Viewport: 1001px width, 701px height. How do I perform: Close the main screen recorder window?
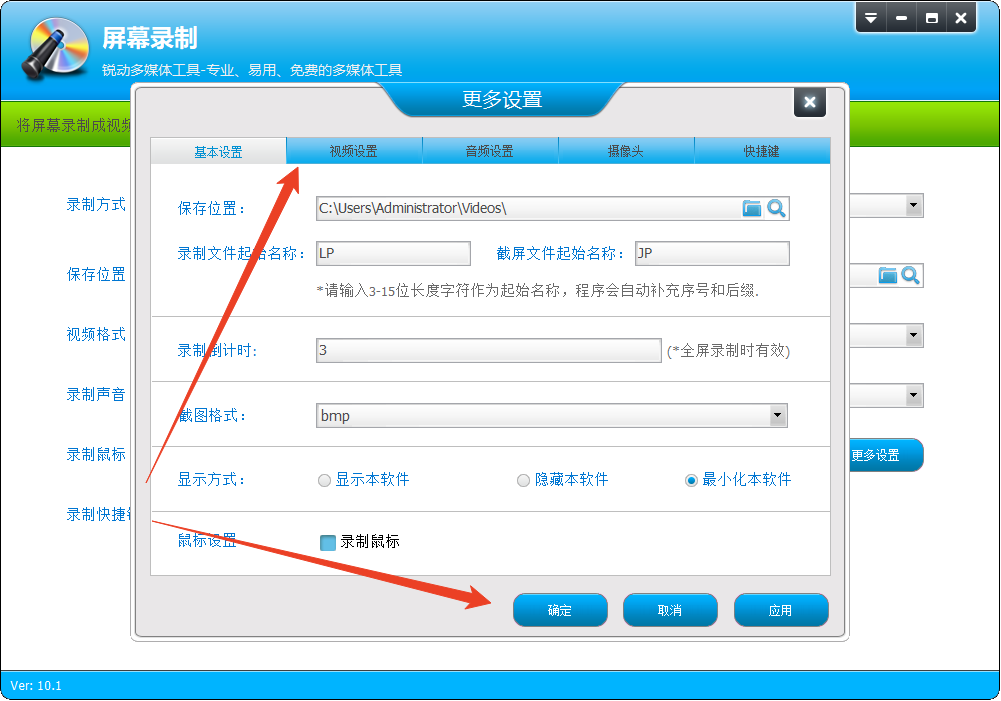[x=961, y=18]
